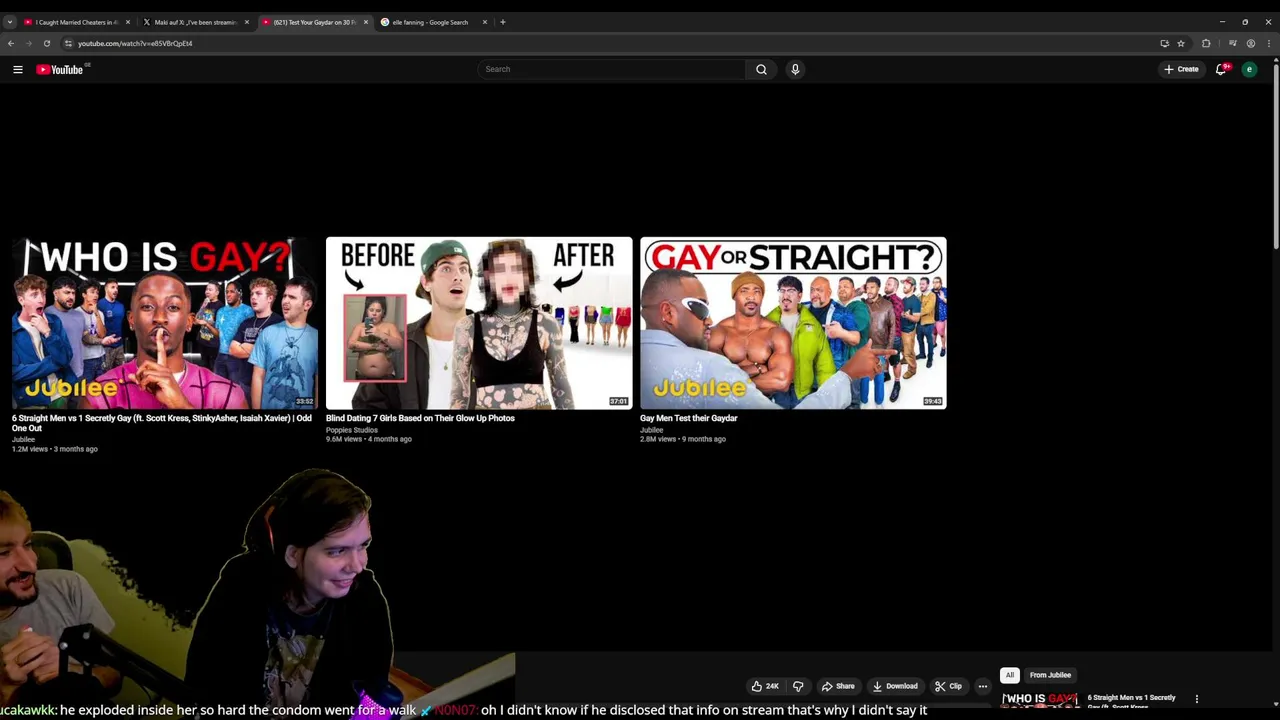The height and width of the screenshot is (720, 1280).
Task: Dislike the video with thumbs down
Action: (798, 686)
